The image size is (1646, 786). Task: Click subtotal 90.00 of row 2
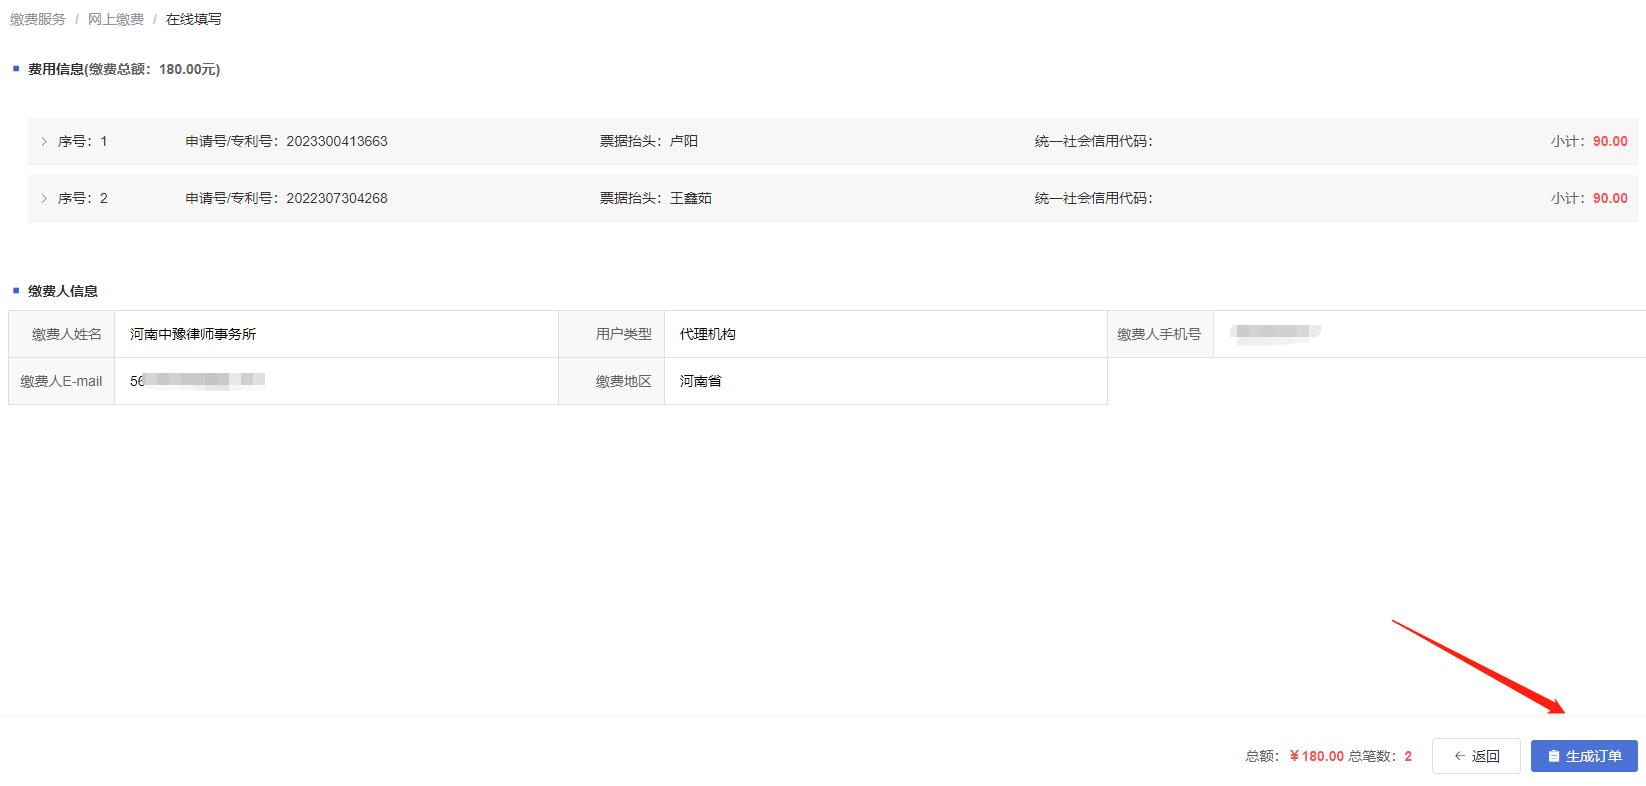[x=1610, y=198]
